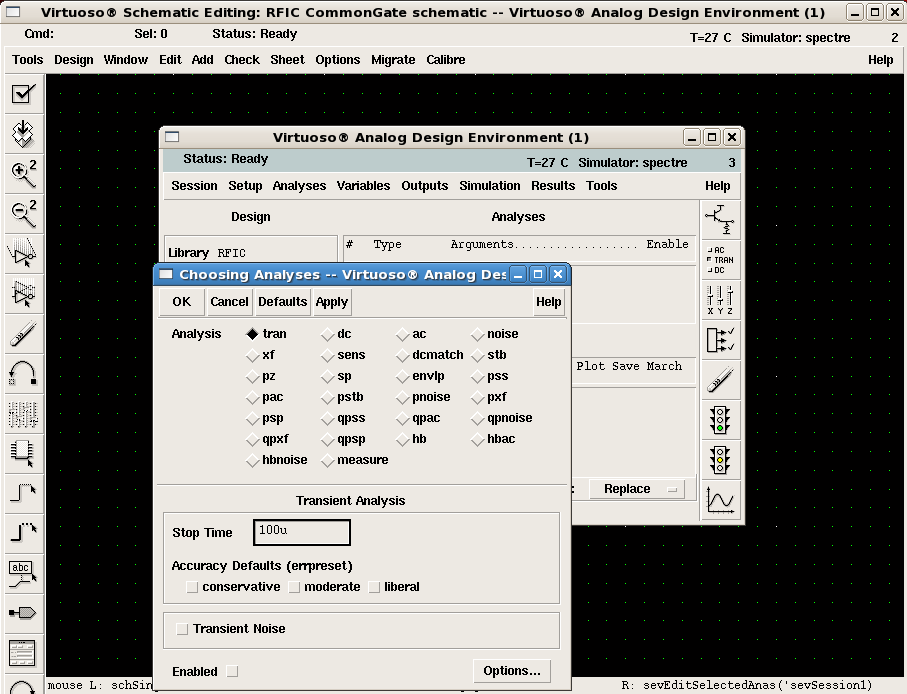Viewport: 907px width, 694px height.
Task: Open the Check menu in schematic window
Action: 242,60
